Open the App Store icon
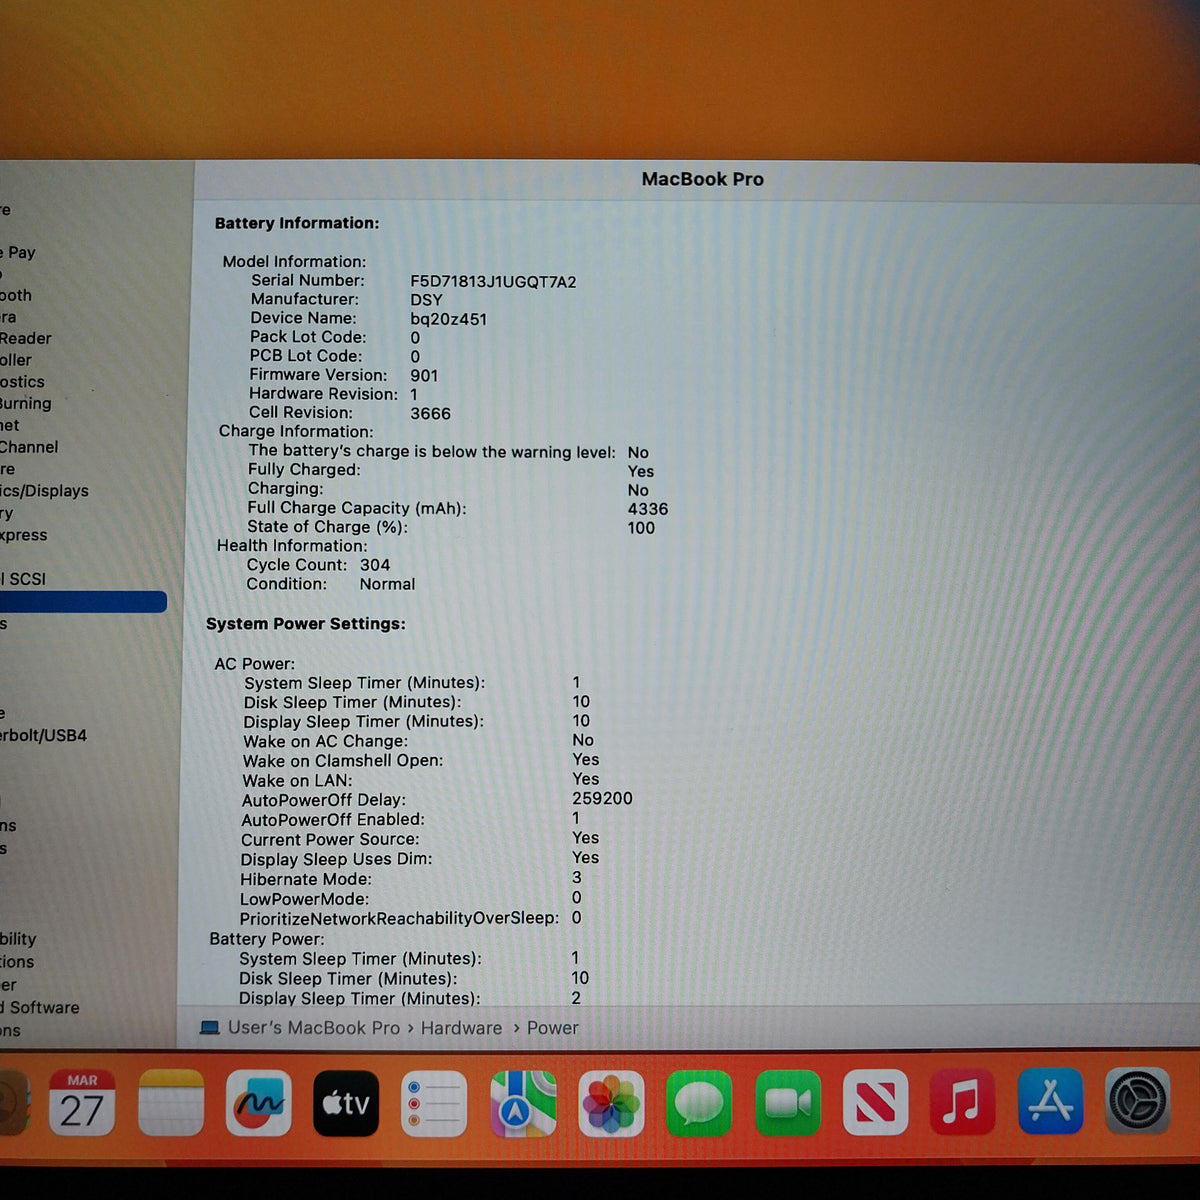Viewport: 1200px width, 1200px height. [1051, 1101]
